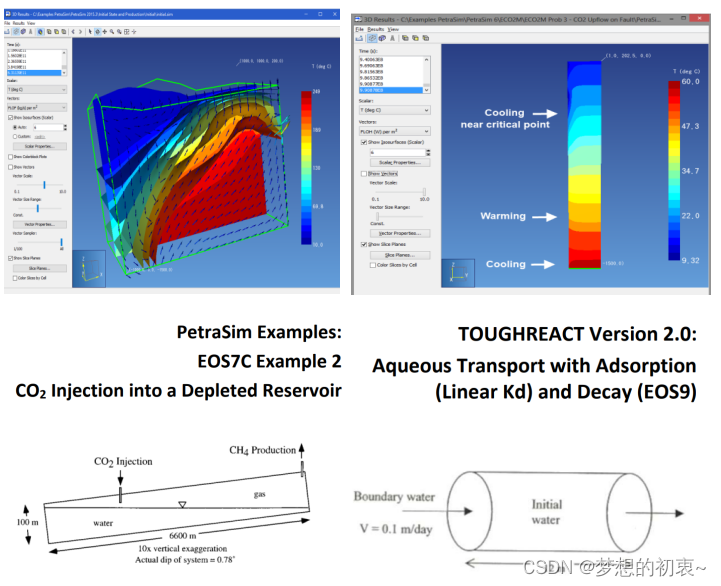The image size is (721, 586).
Task: Enable Color Slices by Cell in left window
Action: coord(15,278)
